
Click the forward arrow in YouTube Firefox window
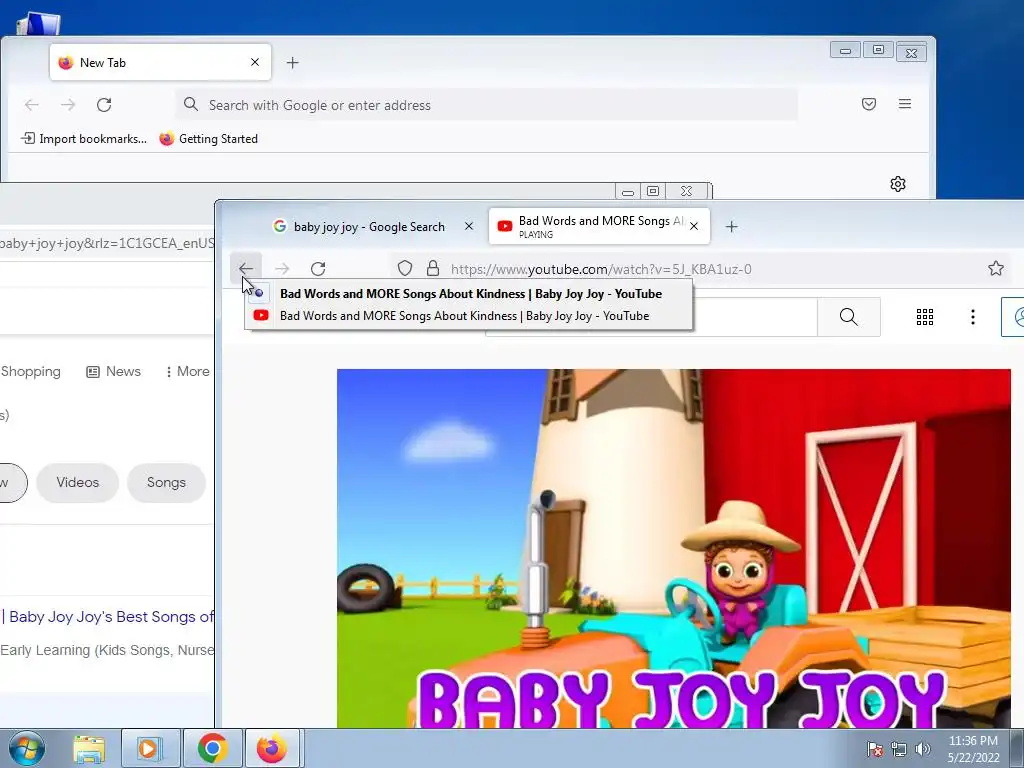[x=282, y=268]
